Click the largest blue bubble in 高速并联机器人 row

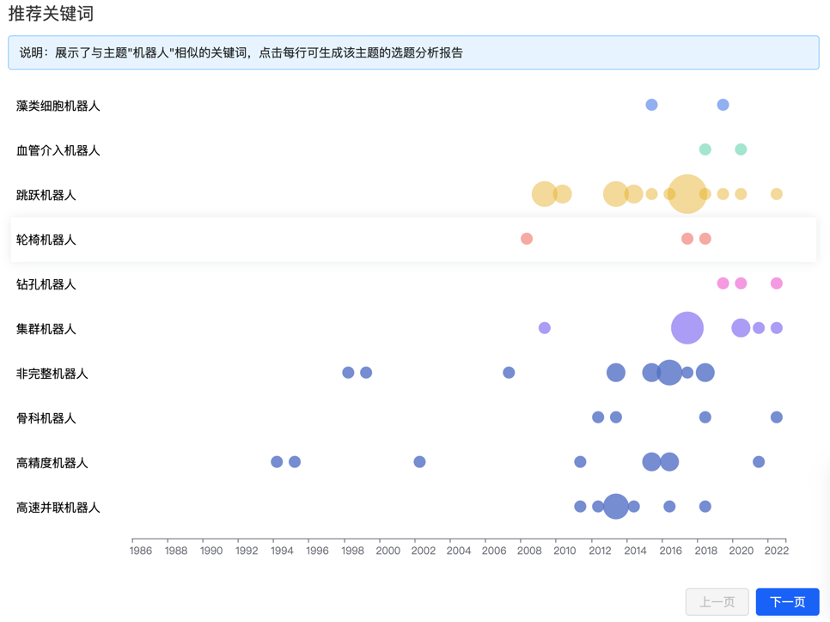[x=616, y=506]
